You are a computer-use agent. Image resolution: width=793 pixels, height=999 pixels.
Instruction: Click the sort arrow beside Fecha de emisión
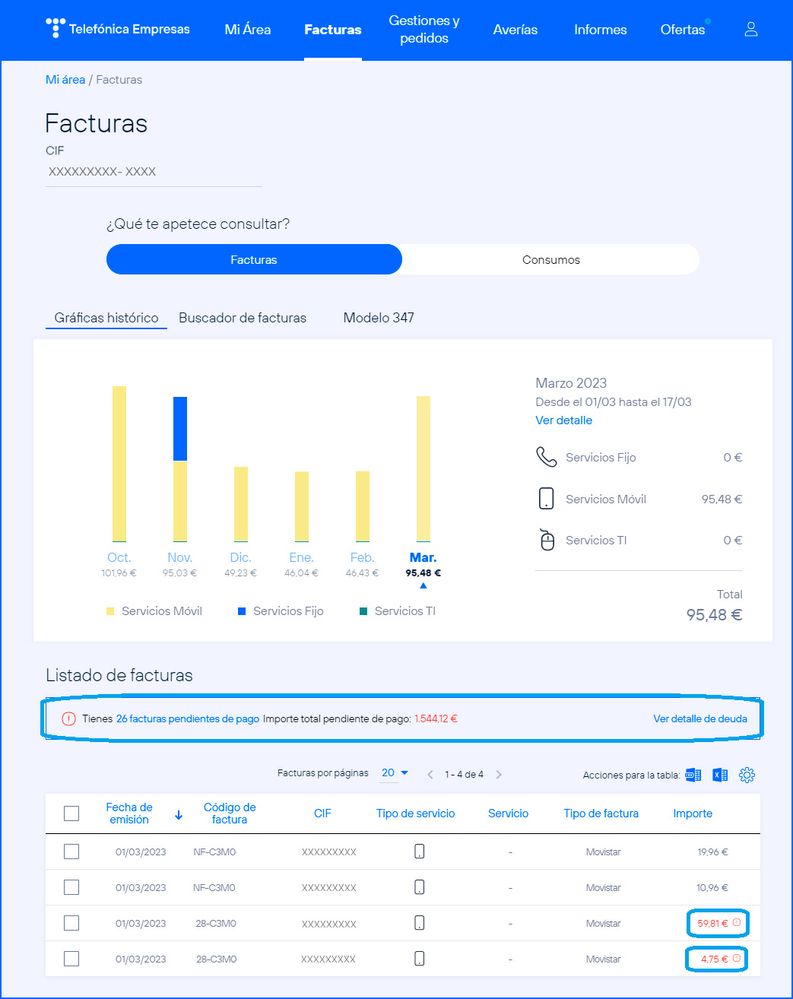[179, 814]
